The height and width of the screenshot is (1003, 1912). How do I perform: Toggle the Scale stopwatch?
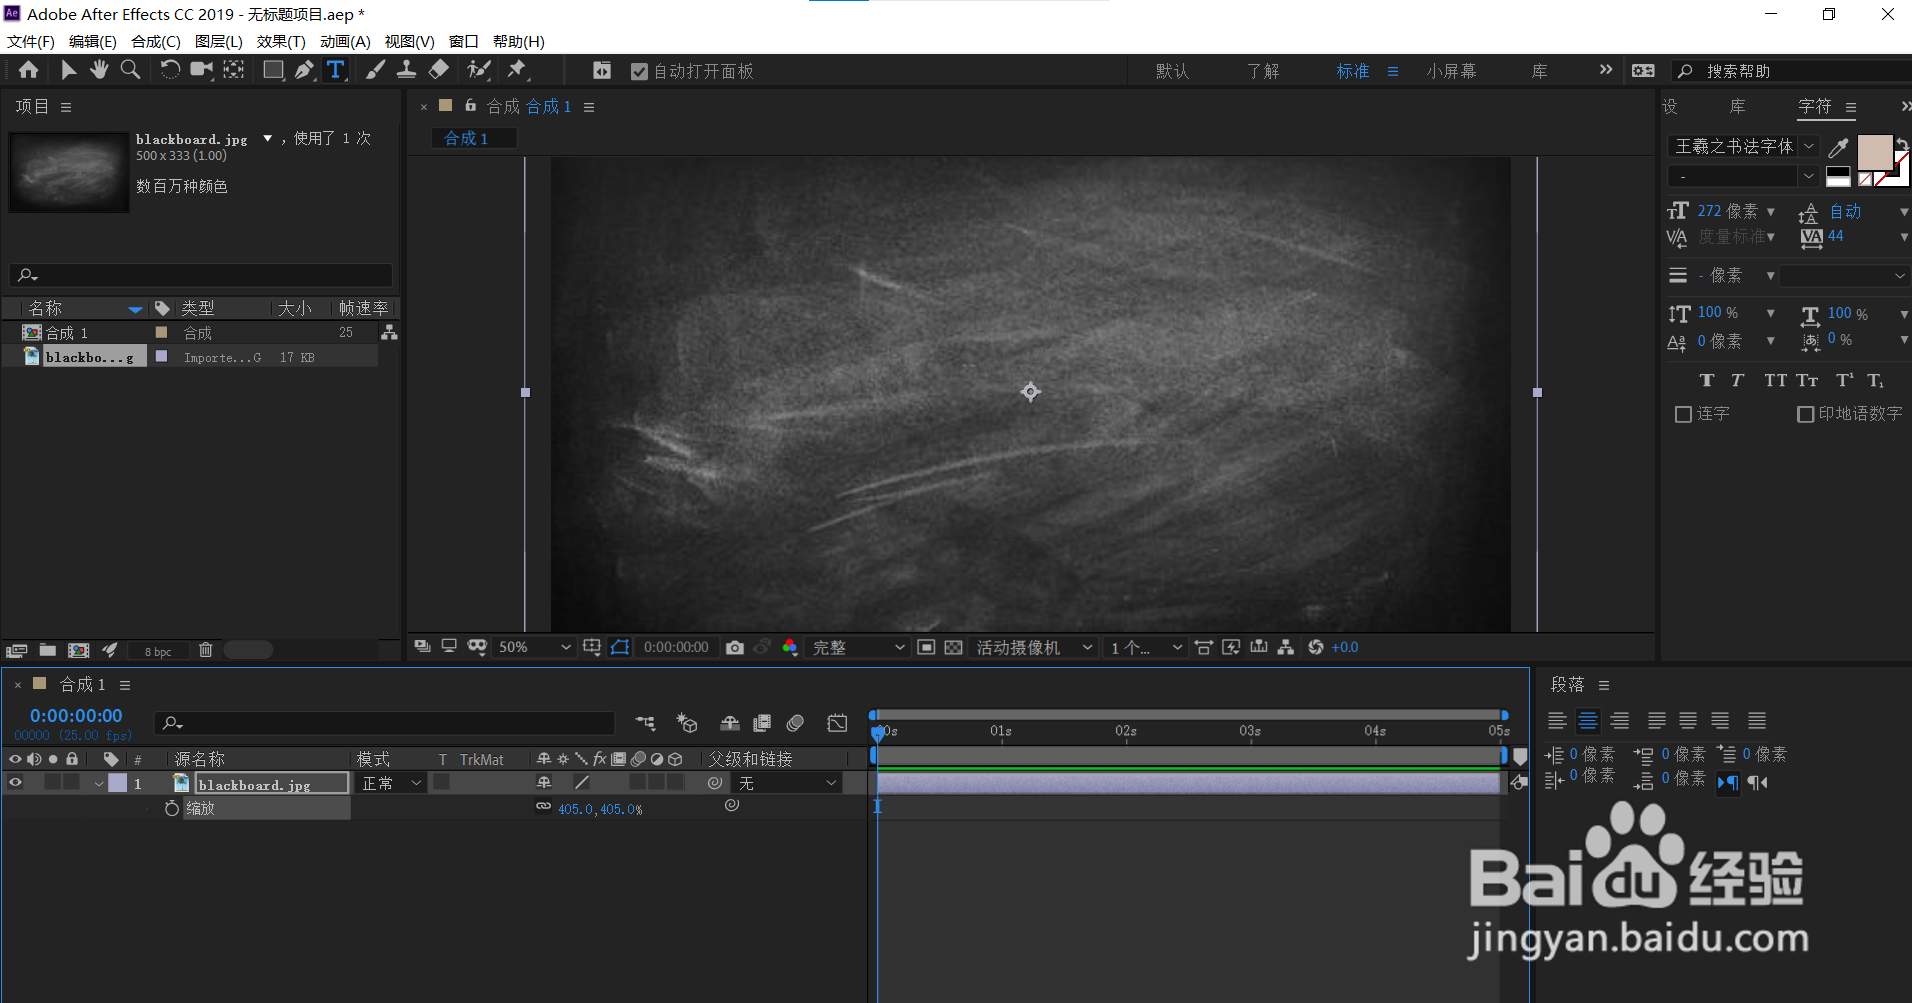[172, 808]
